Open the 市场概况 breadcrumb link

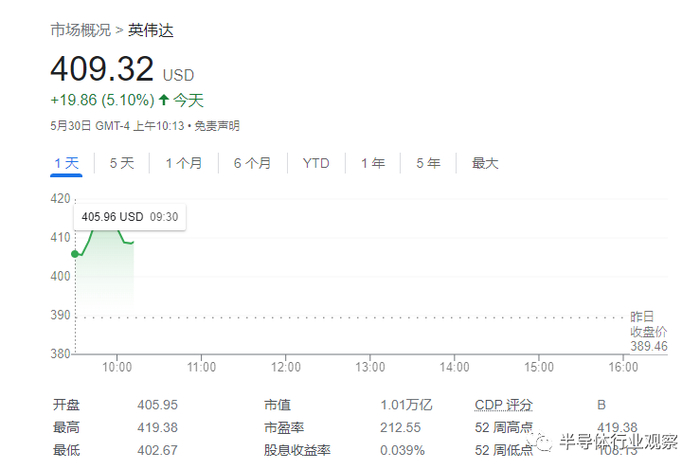click(x=80, y=30)
